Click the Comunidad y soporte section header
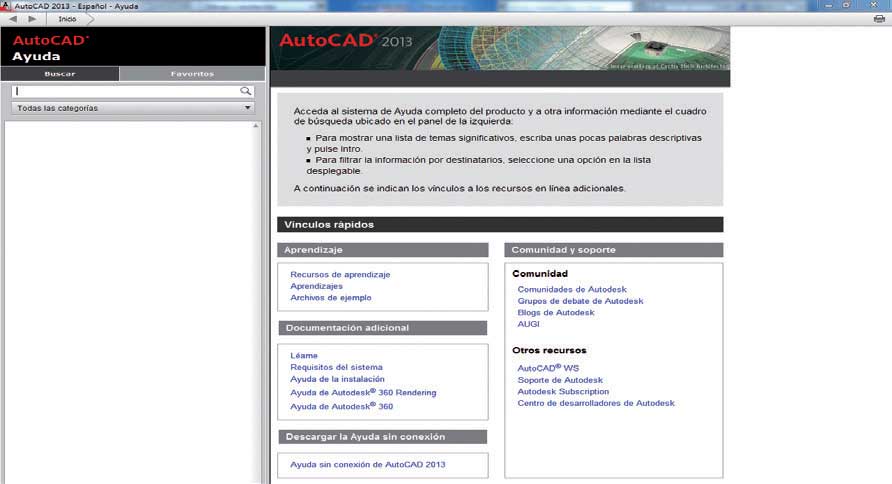Viewport: 892px width, 484px height. click(x=614, y=250)
